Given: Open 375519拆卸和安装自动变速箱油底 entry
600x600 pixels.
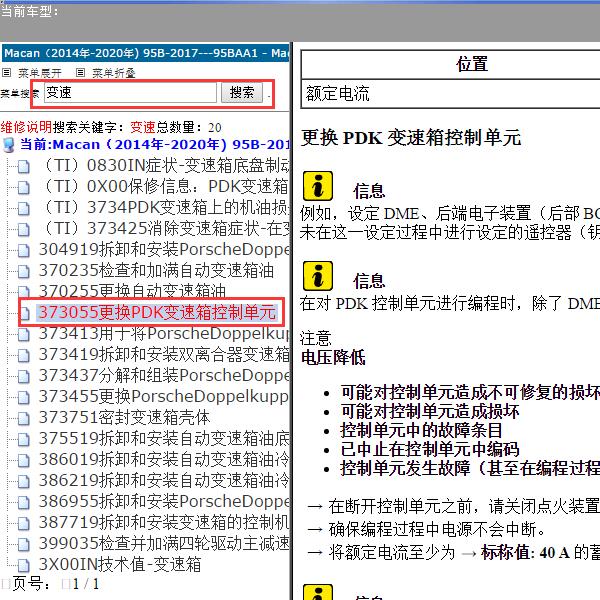Looking at the screenshot, I should pyautogui.click(x=164, y=439).
